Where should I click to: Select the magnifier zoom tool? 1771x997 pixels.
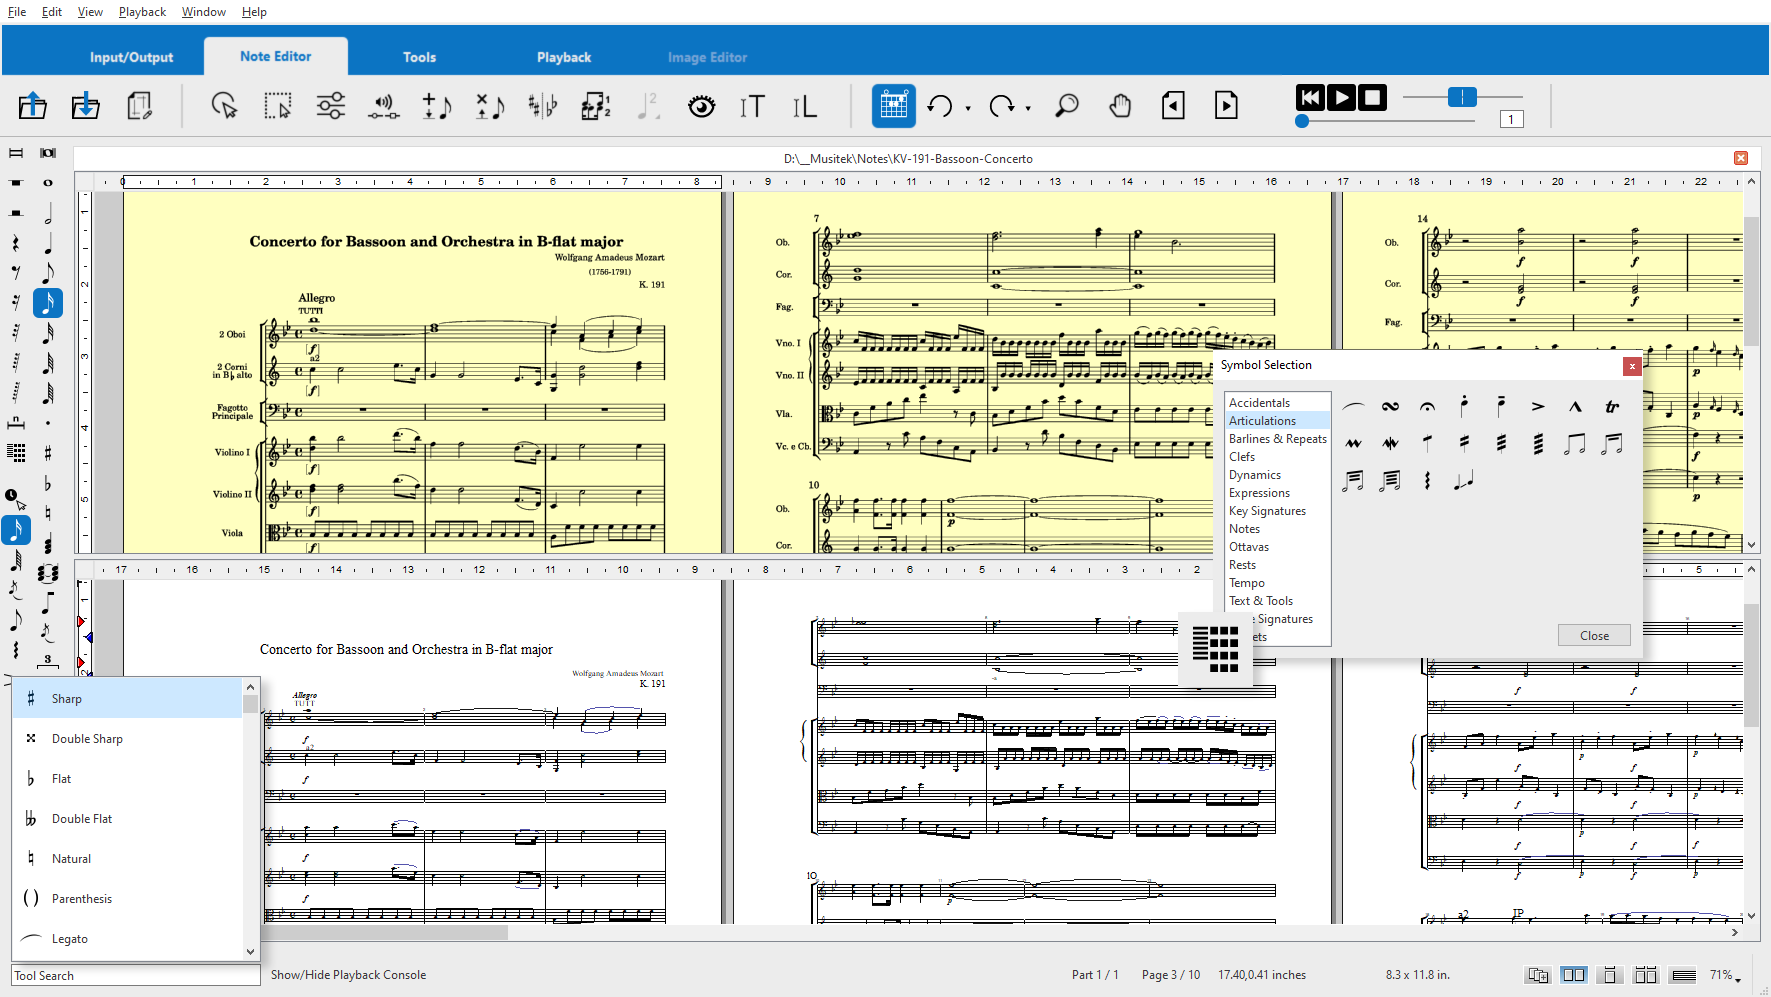pos(1067,105)
